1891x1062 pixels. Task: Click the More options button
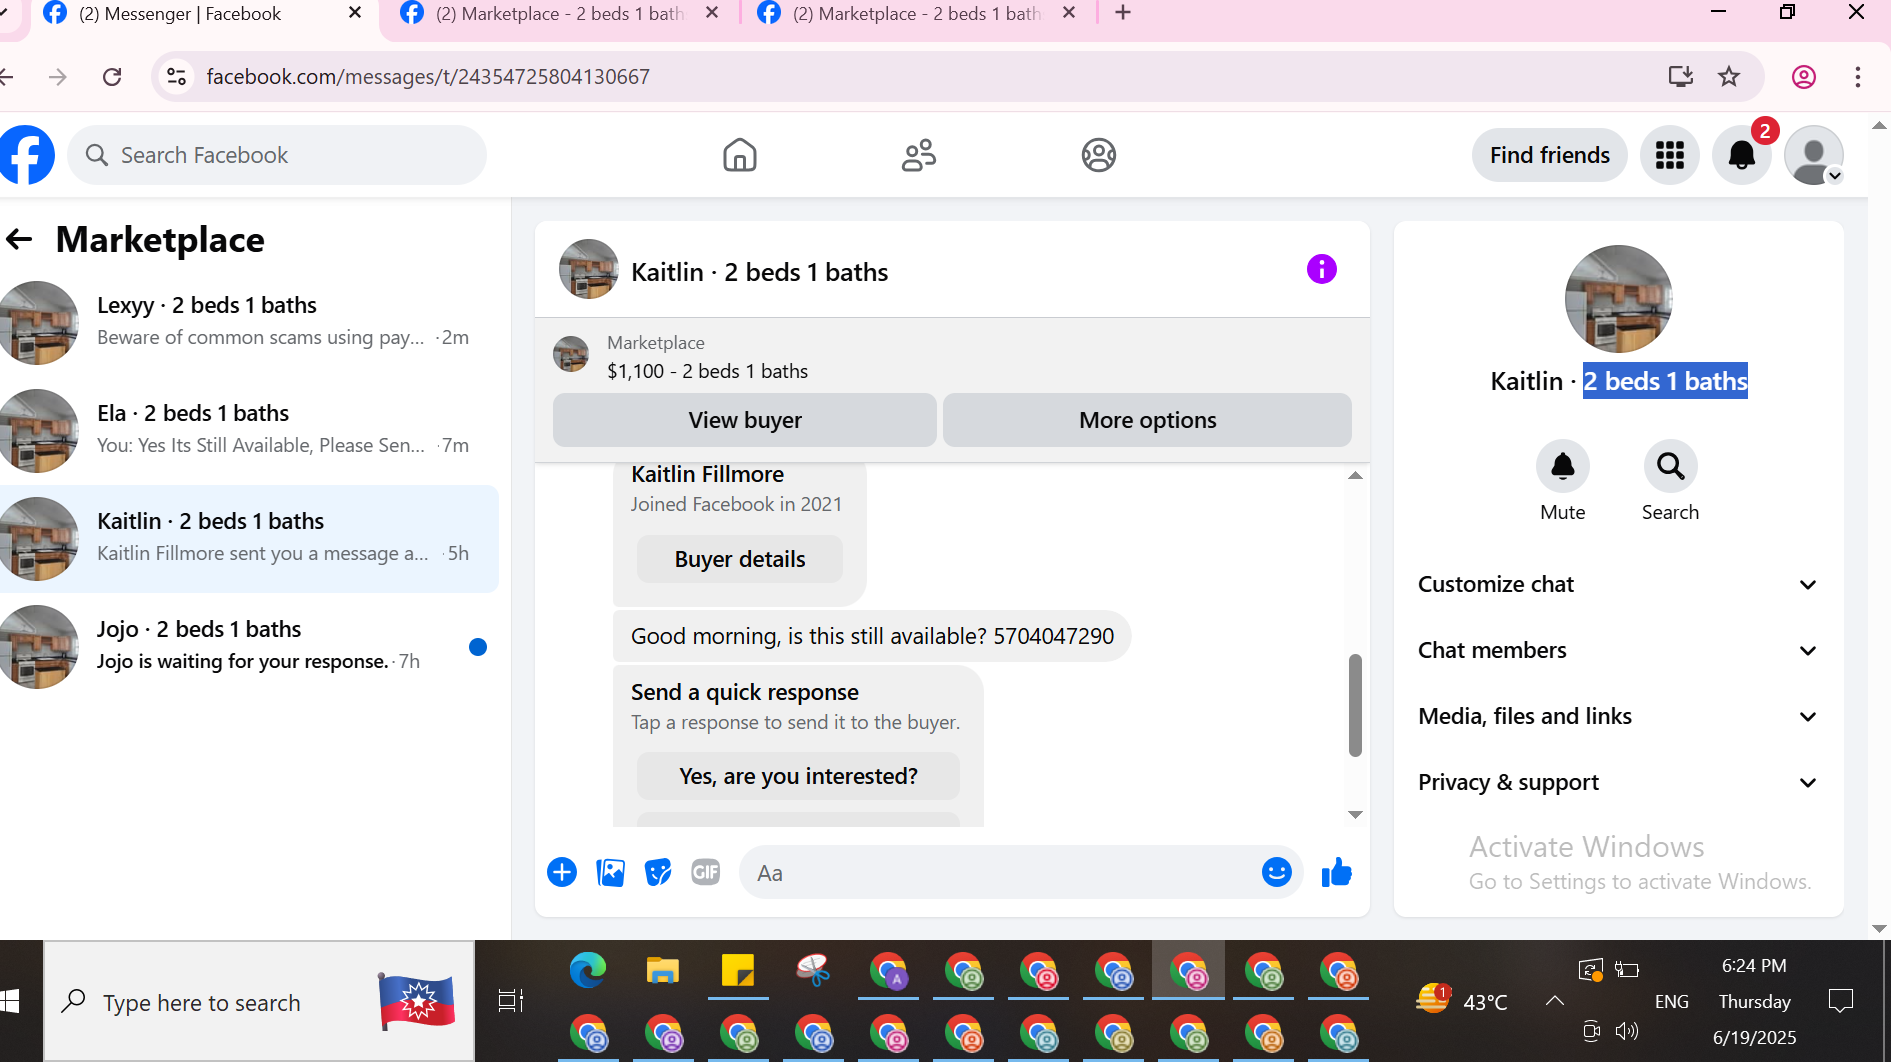[1148, 420]
